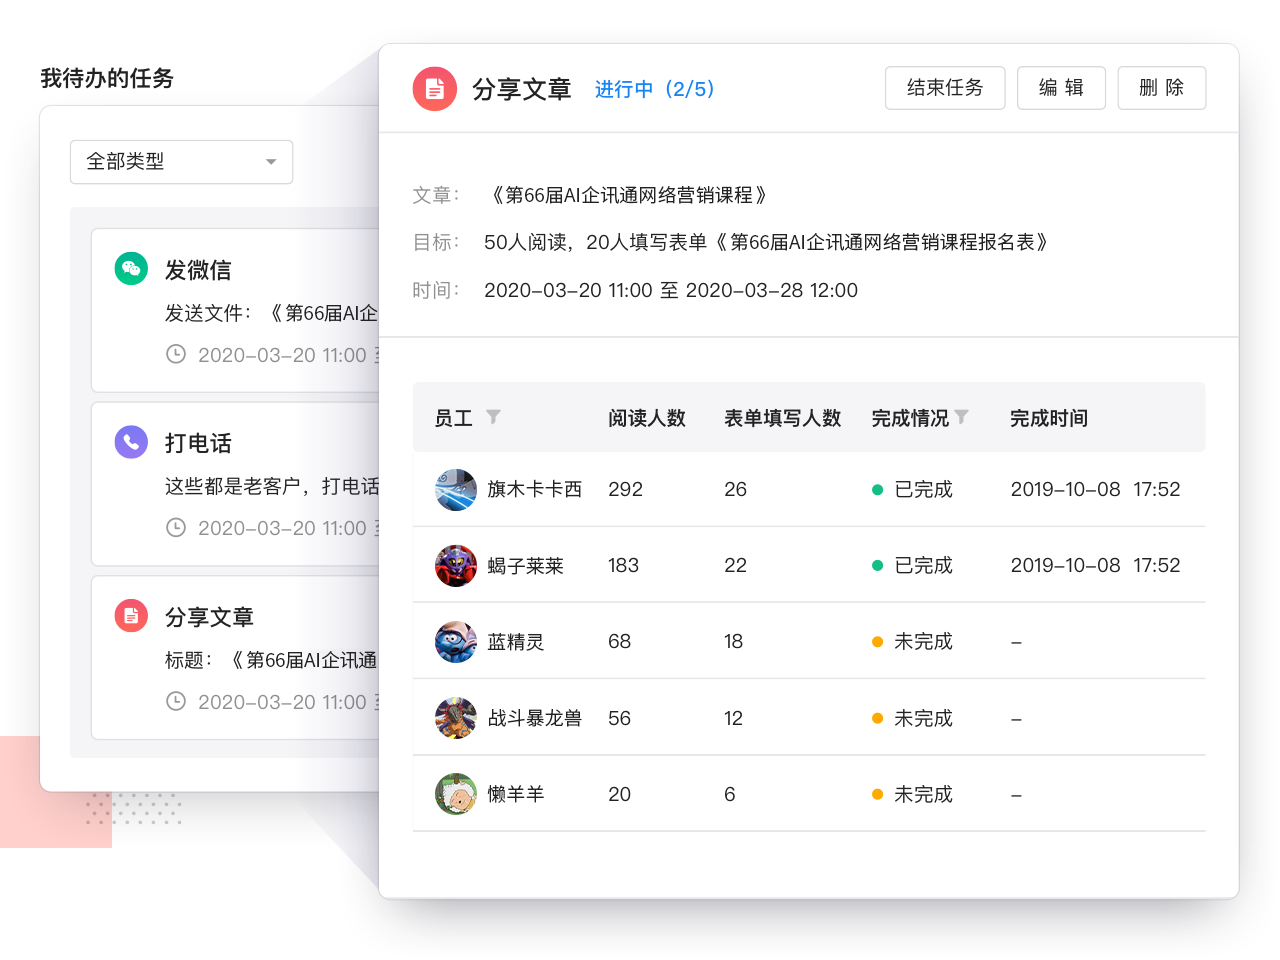This screenshot has width=1280, height=960.
Task: Click the clock icon on the 打电话 card
Action: coord(176,528)
